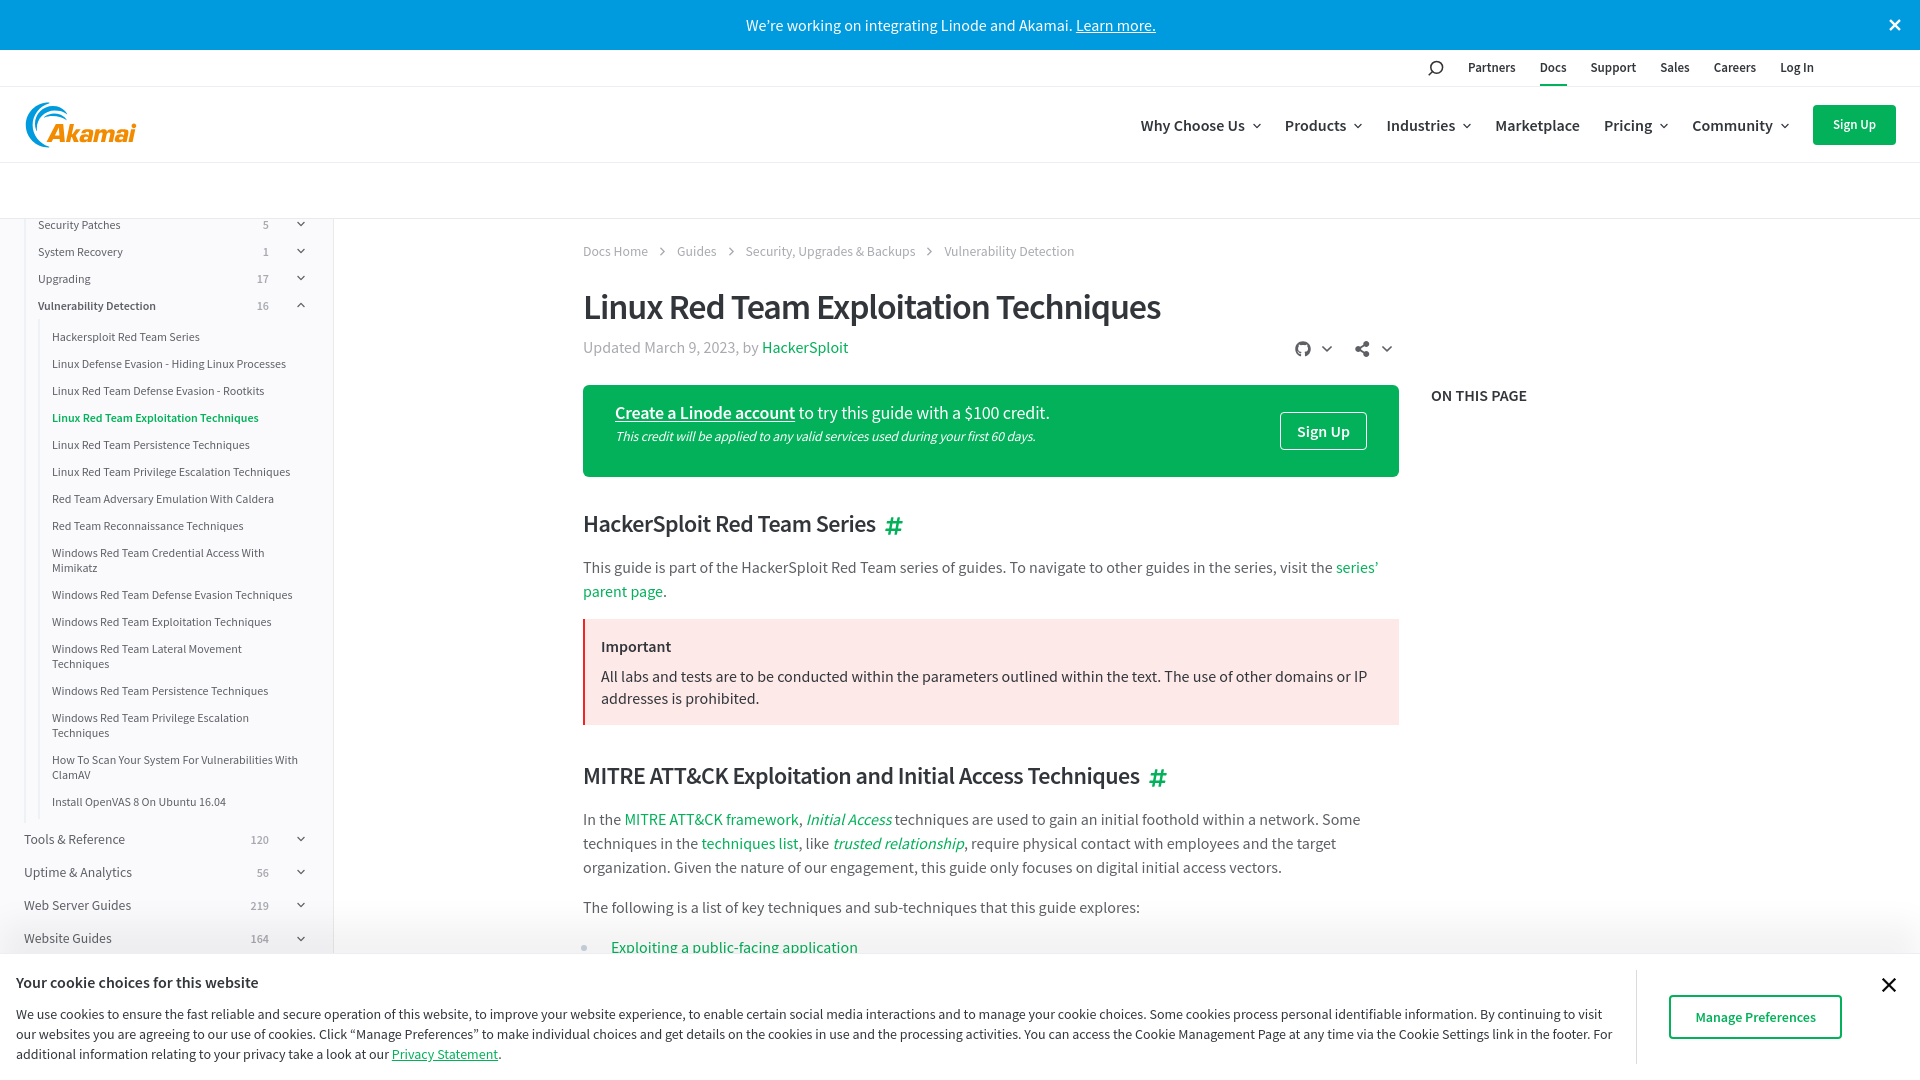Click Sign Up in the credit banner

(1323, 431)
